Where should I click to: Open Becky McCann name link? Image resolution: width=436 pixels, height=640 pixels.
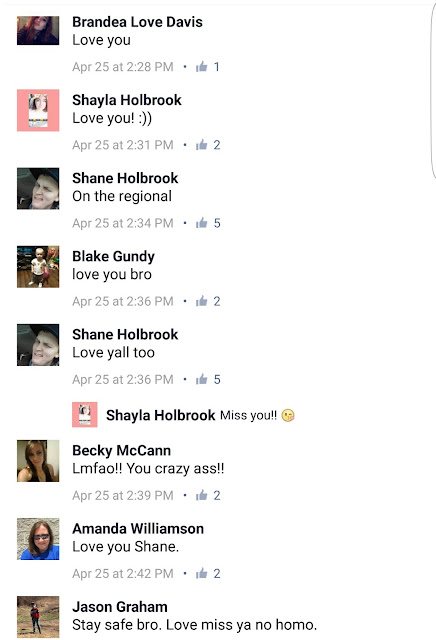(122, 450)
